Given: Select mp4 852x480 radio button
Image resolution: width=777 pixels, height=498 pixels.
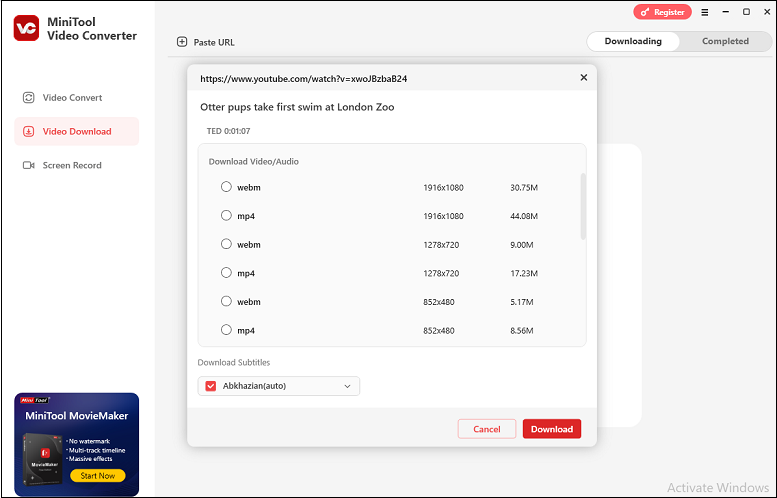Looking at the screenshot, I should click(x=226, y=330).
